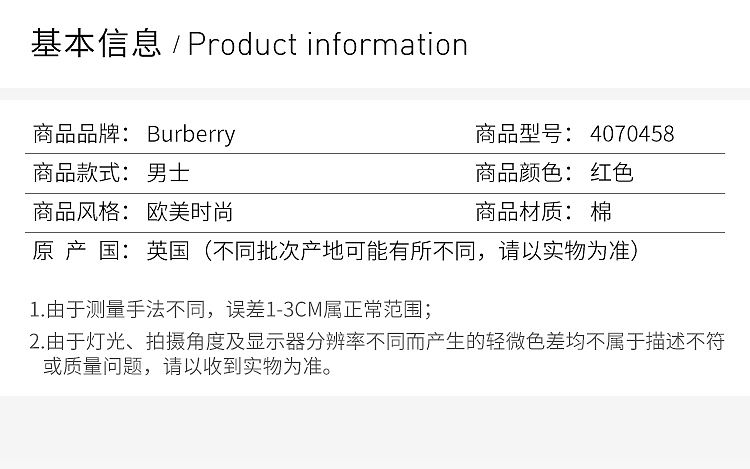
Task: Click note 1 about 1-3CM measurement error
Action: tap(230, 309)
